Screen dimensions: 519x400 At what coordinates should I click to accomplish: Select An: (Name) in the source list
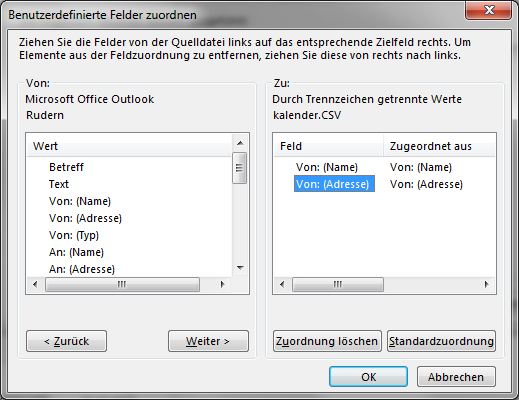tap(76, 252)
